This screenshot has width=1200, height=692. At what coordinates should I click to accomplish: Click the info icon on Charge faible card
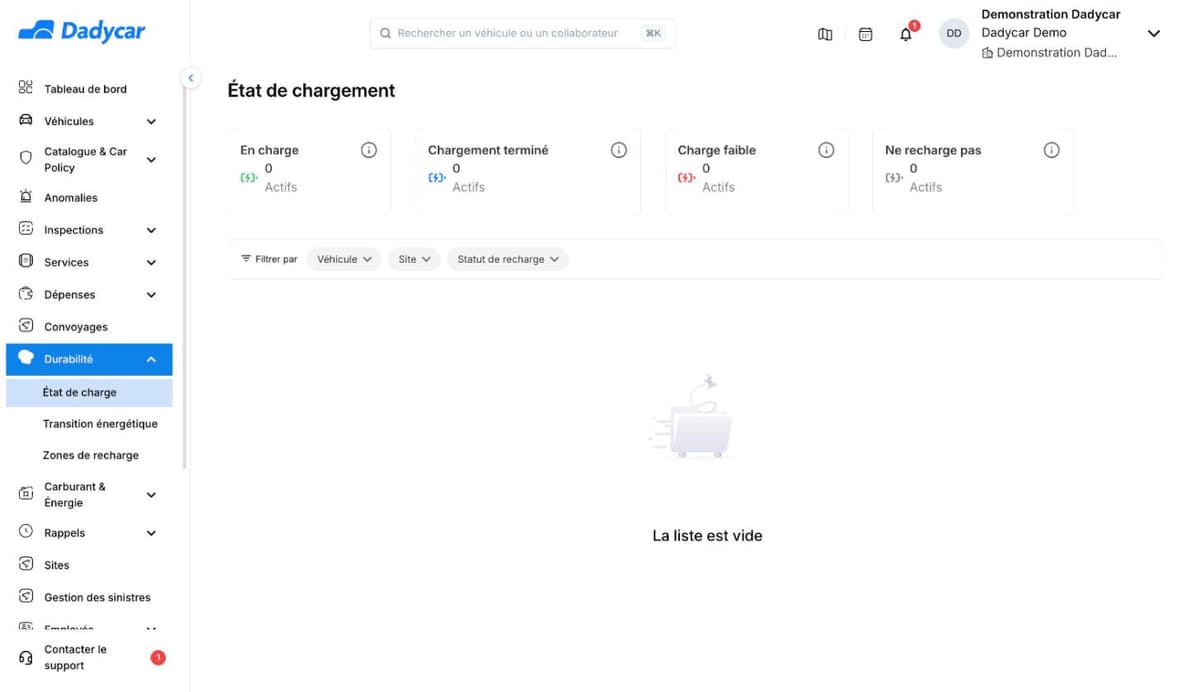tap(826, 150)
